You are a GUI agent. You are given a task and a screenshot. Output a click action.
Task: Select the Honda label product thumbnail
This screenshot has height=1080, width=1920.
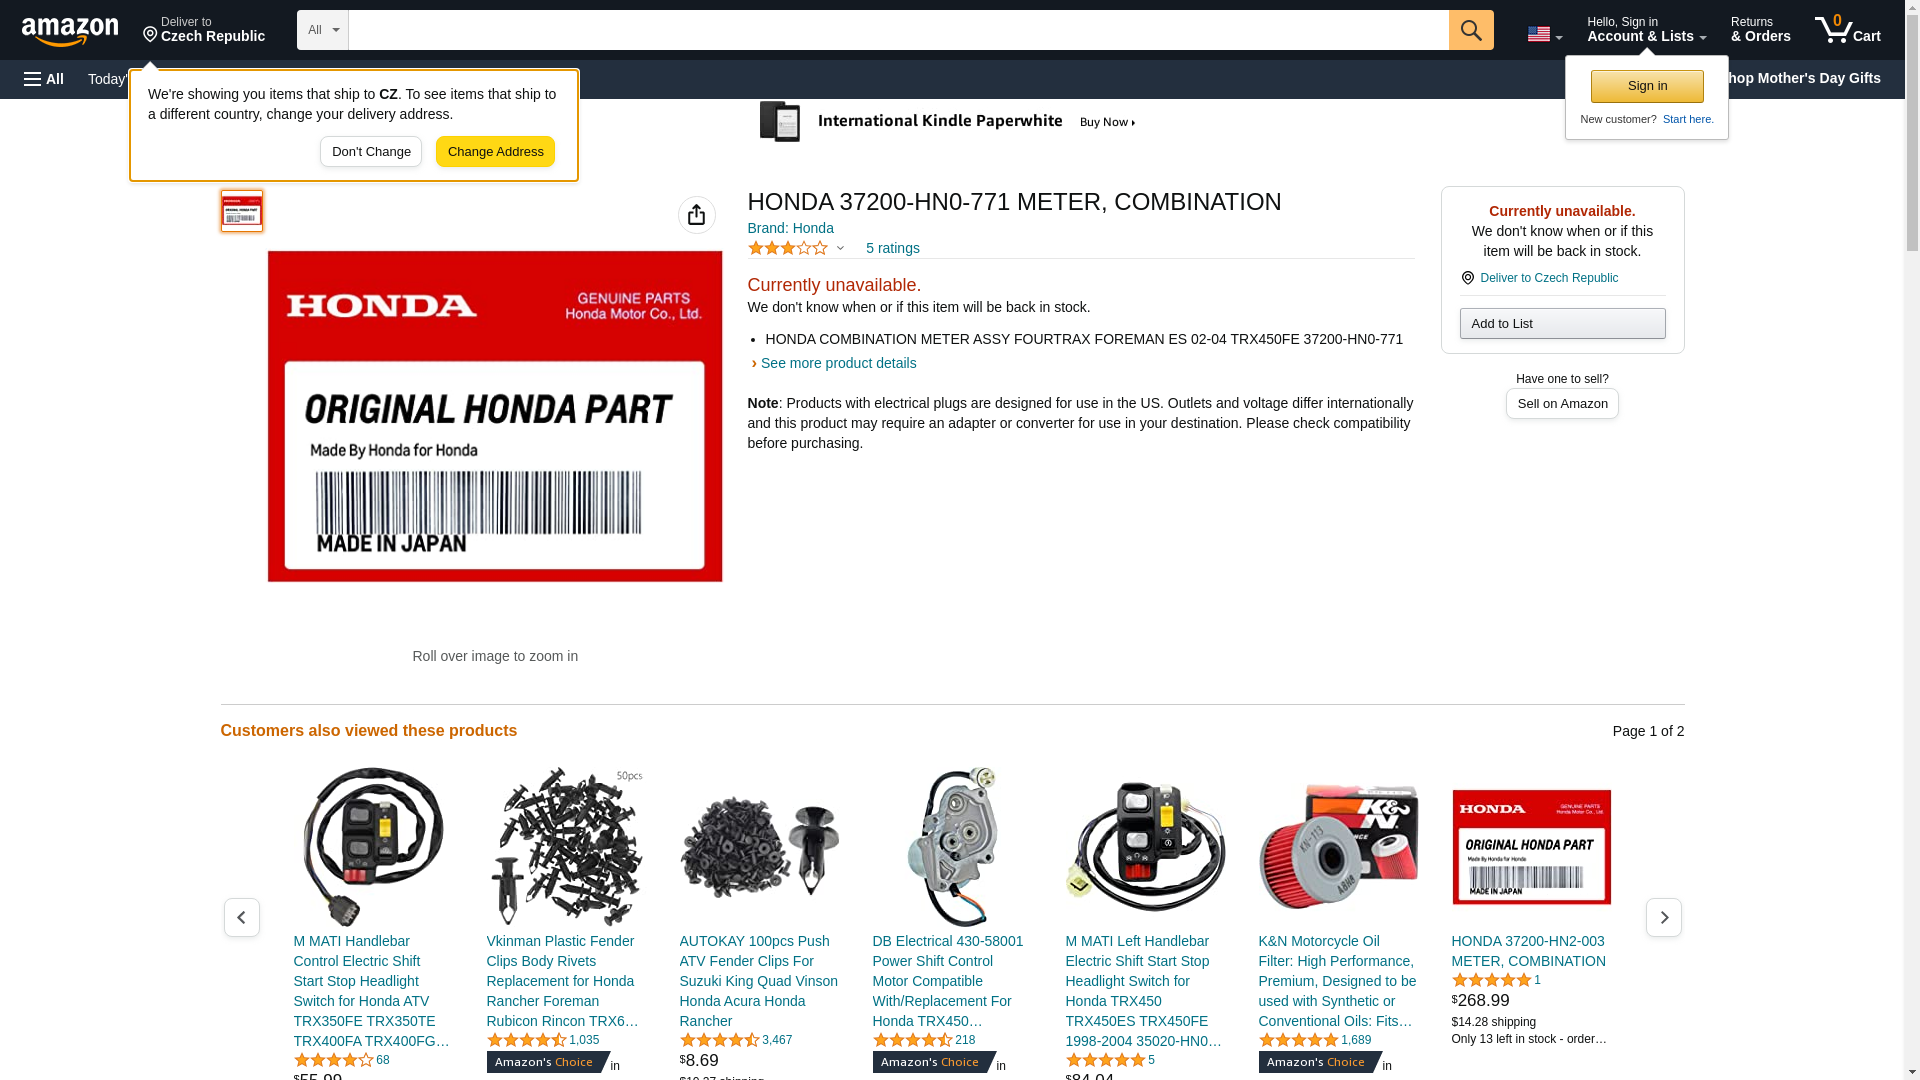(x=242, y=211)
